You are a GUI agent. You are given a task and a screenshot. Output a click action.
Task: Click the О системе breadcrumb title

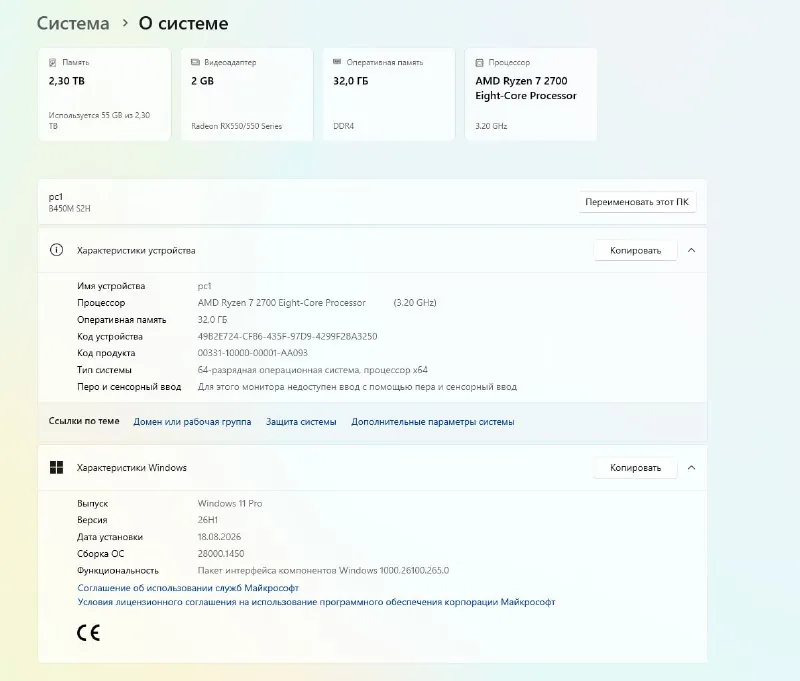[x=184, y=23]
